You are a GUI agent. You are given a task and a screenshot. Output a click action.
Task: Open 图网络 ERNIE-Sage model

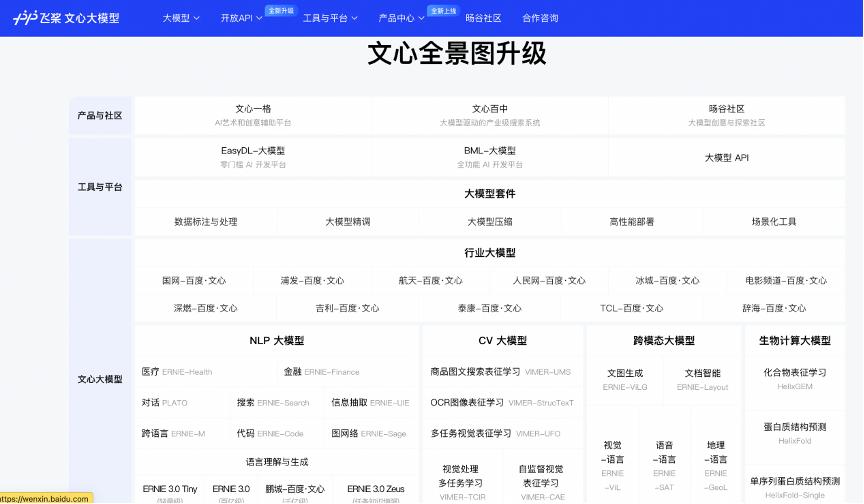point(369,433)
